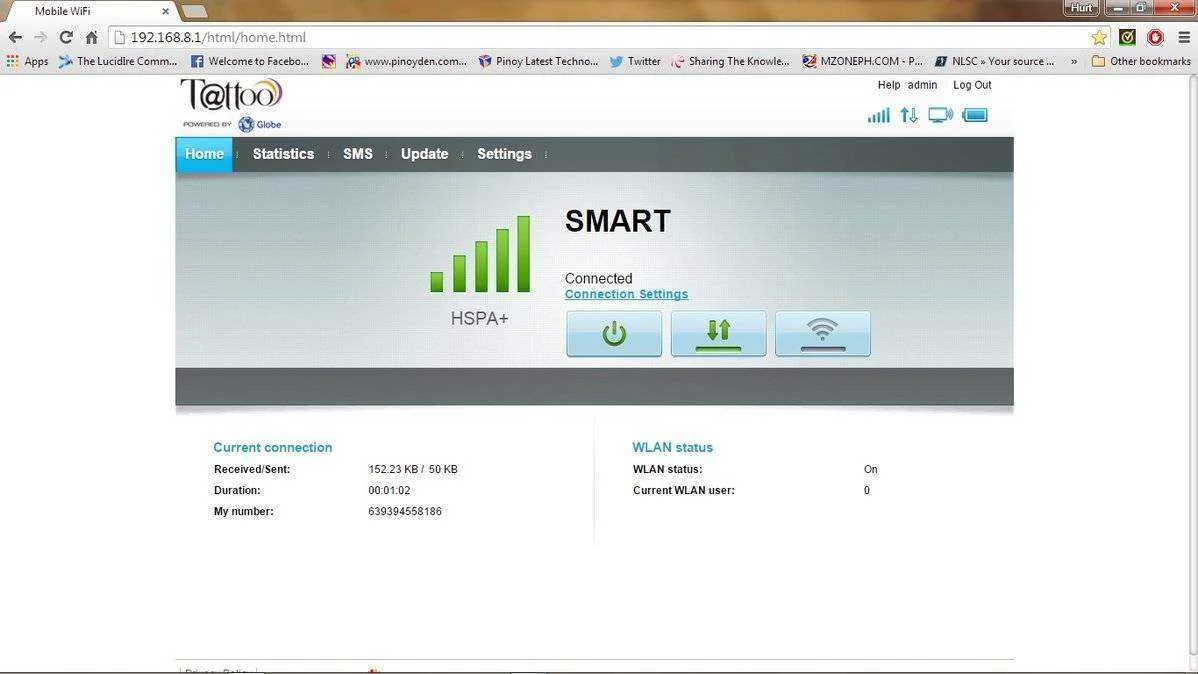Toggle the mobile data arrows button

(718, 333)
